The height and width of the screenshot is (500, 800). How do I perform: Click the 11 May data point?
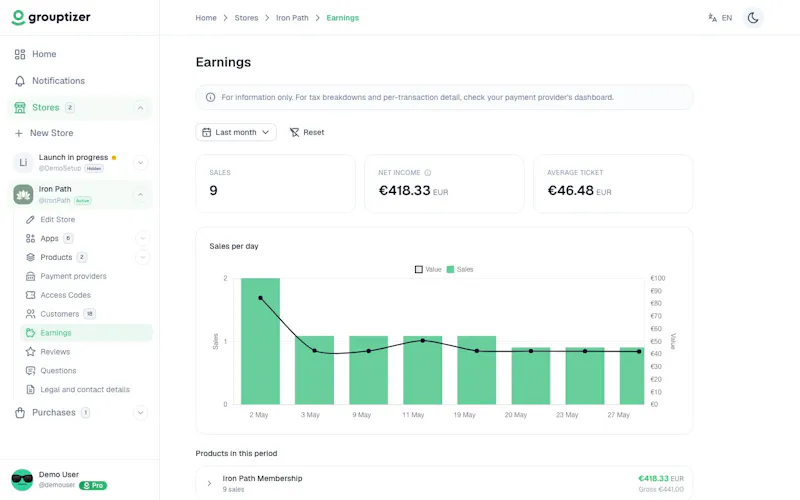pos(422,340)
